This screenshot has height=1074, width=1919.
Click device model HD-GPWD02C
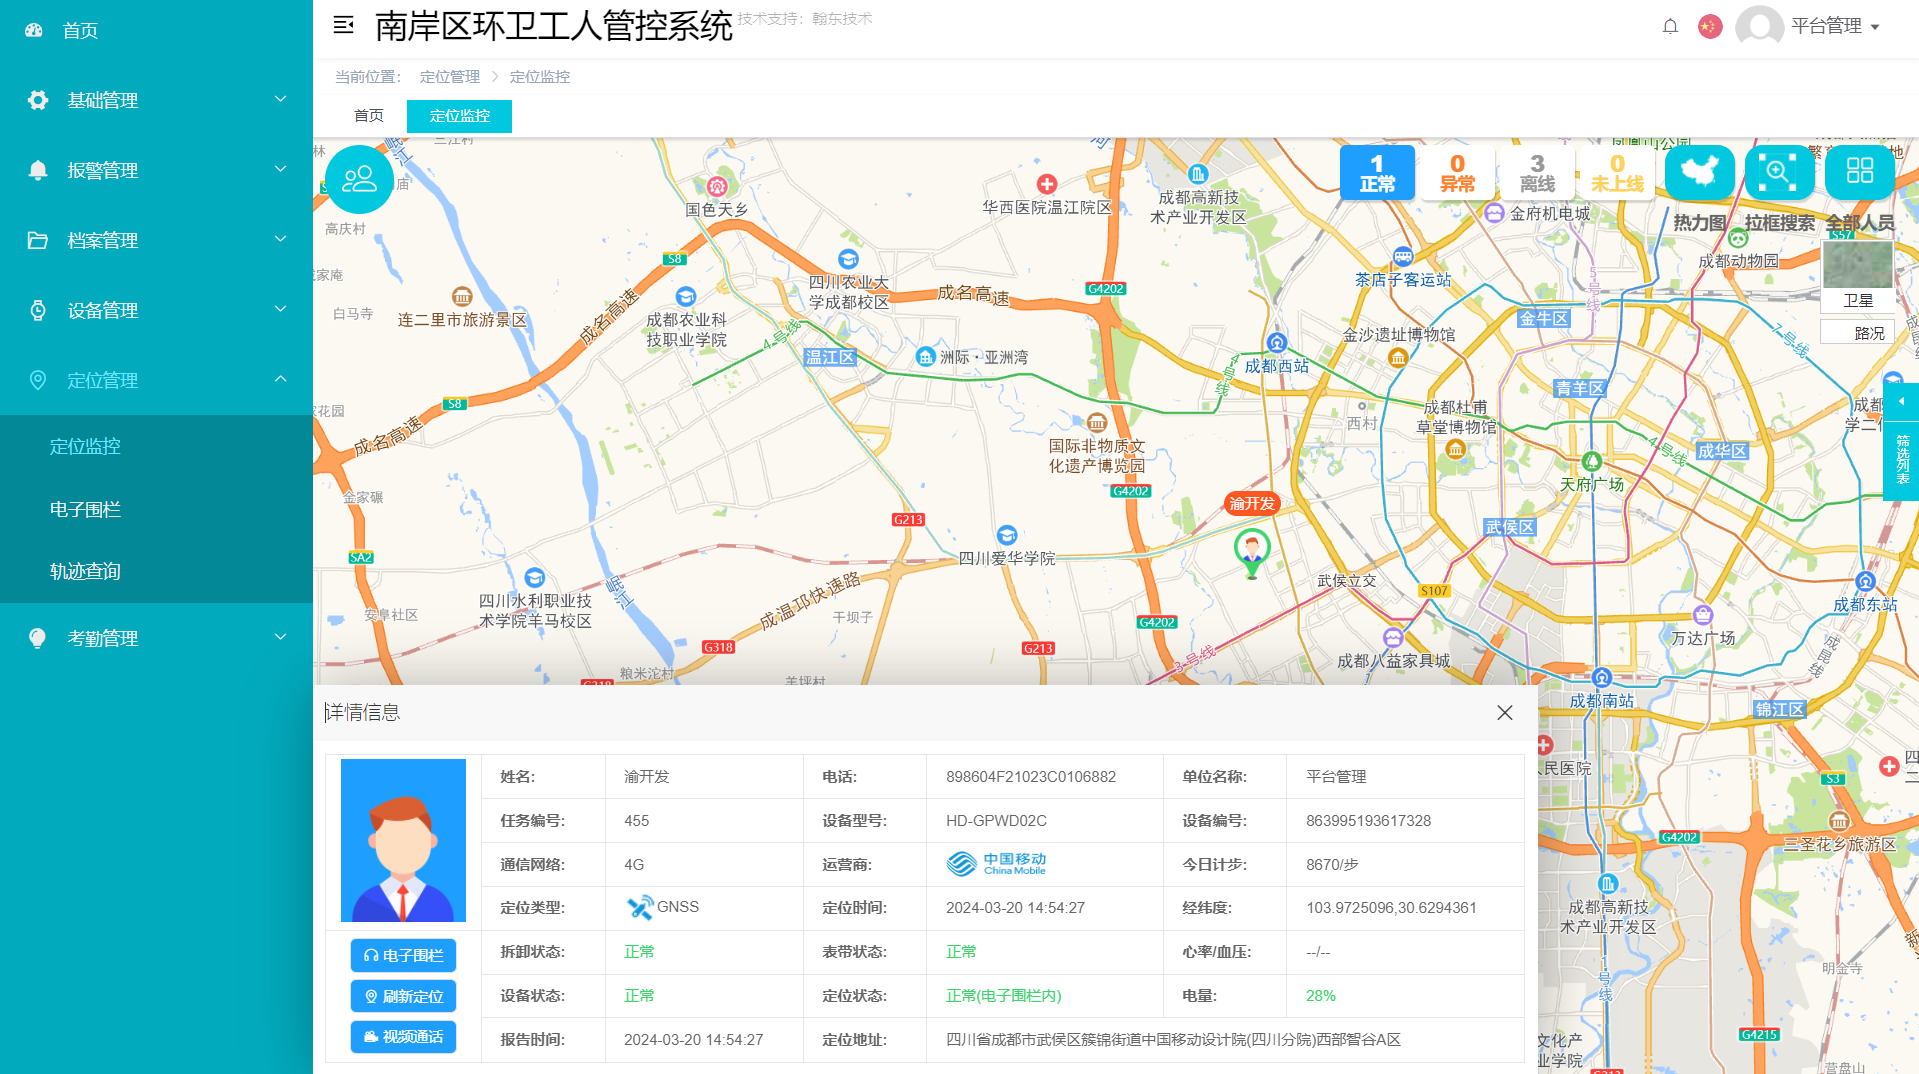996,821
